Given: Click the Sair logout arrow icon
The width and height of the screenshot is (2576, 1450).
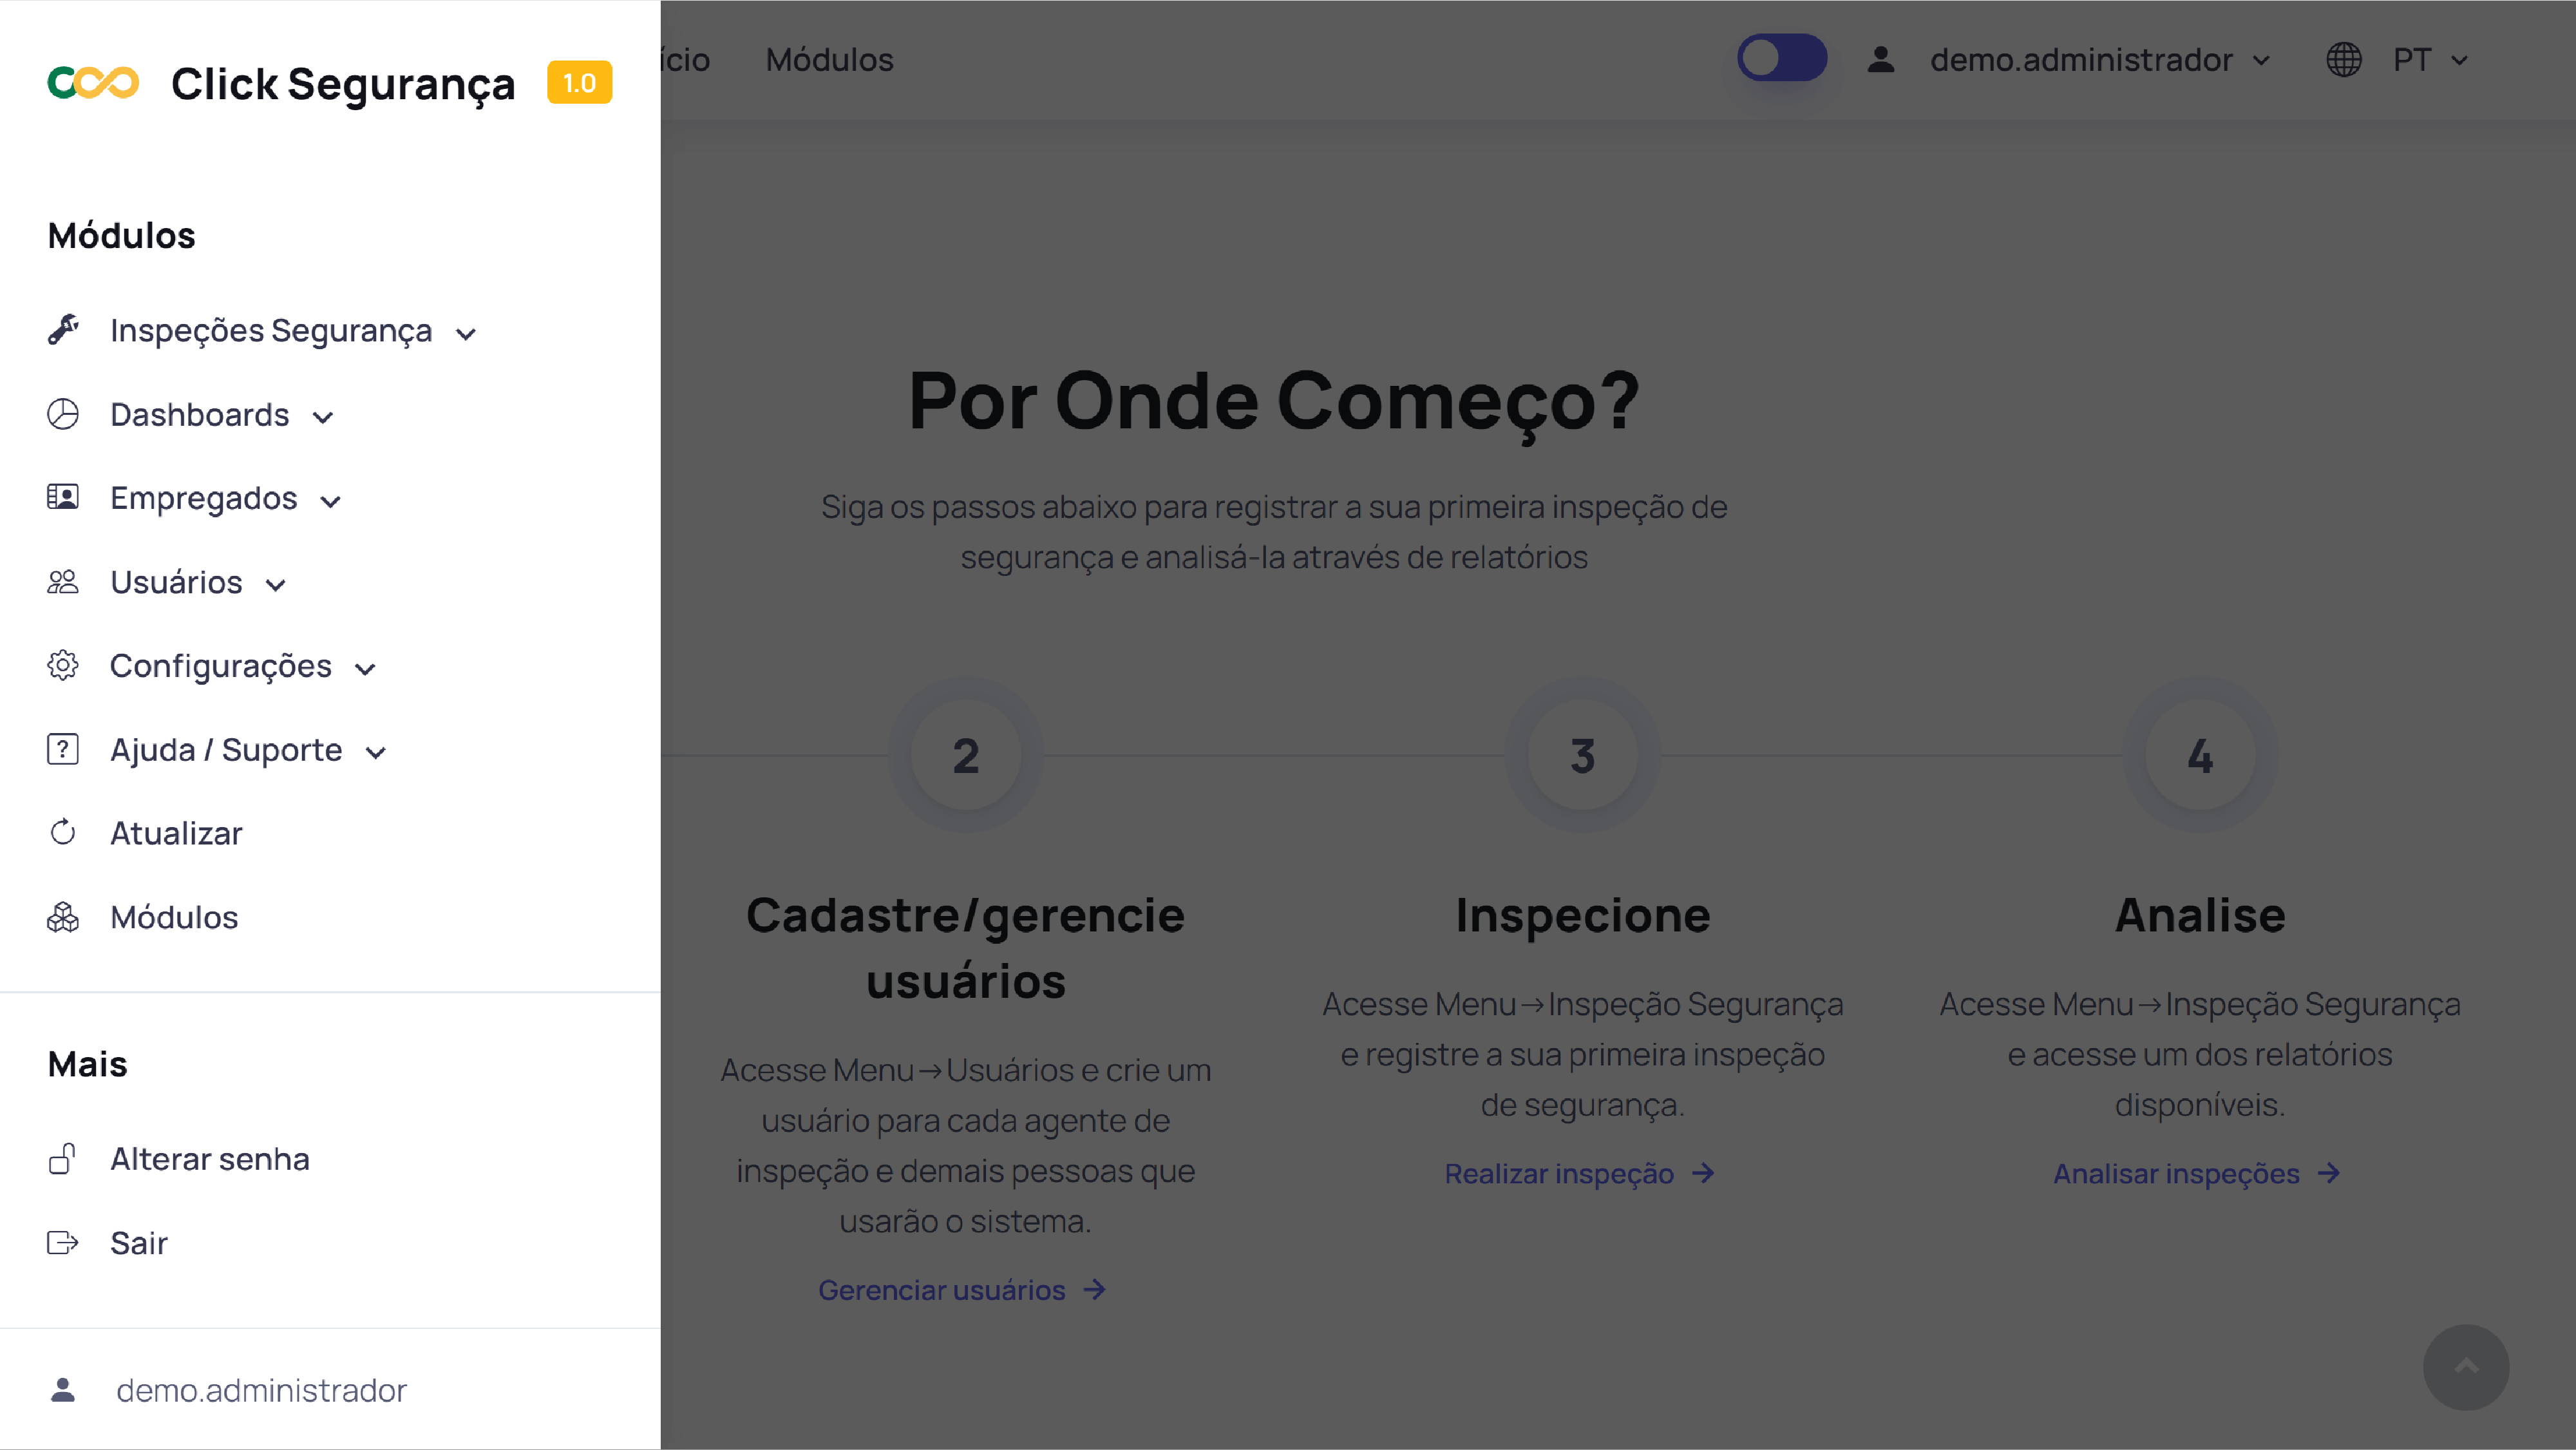Looking at the screenshot, I should (x=63, y=1243).
